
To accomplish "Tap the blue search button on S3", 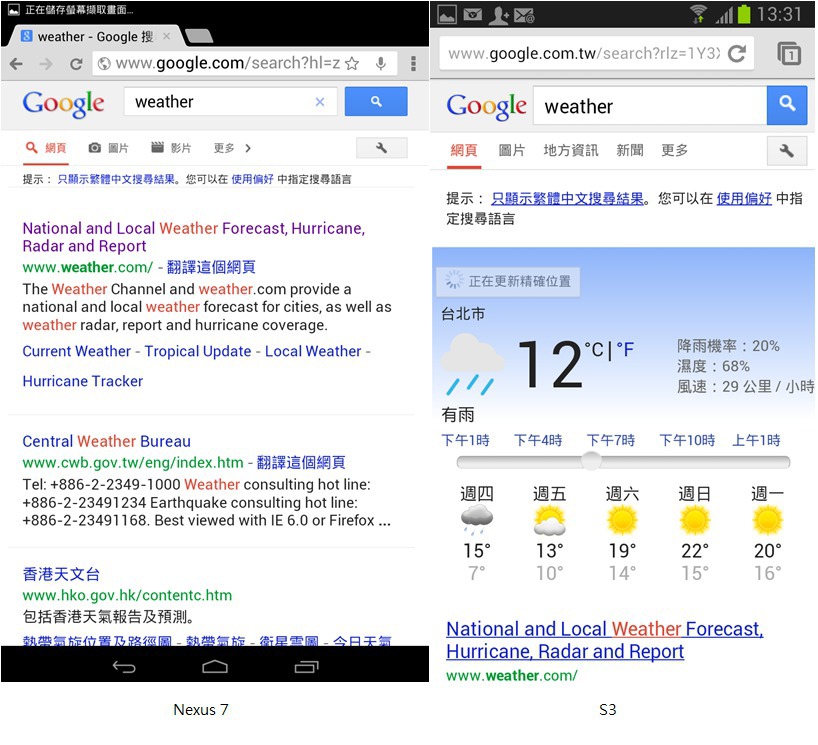I will [787, 105].
